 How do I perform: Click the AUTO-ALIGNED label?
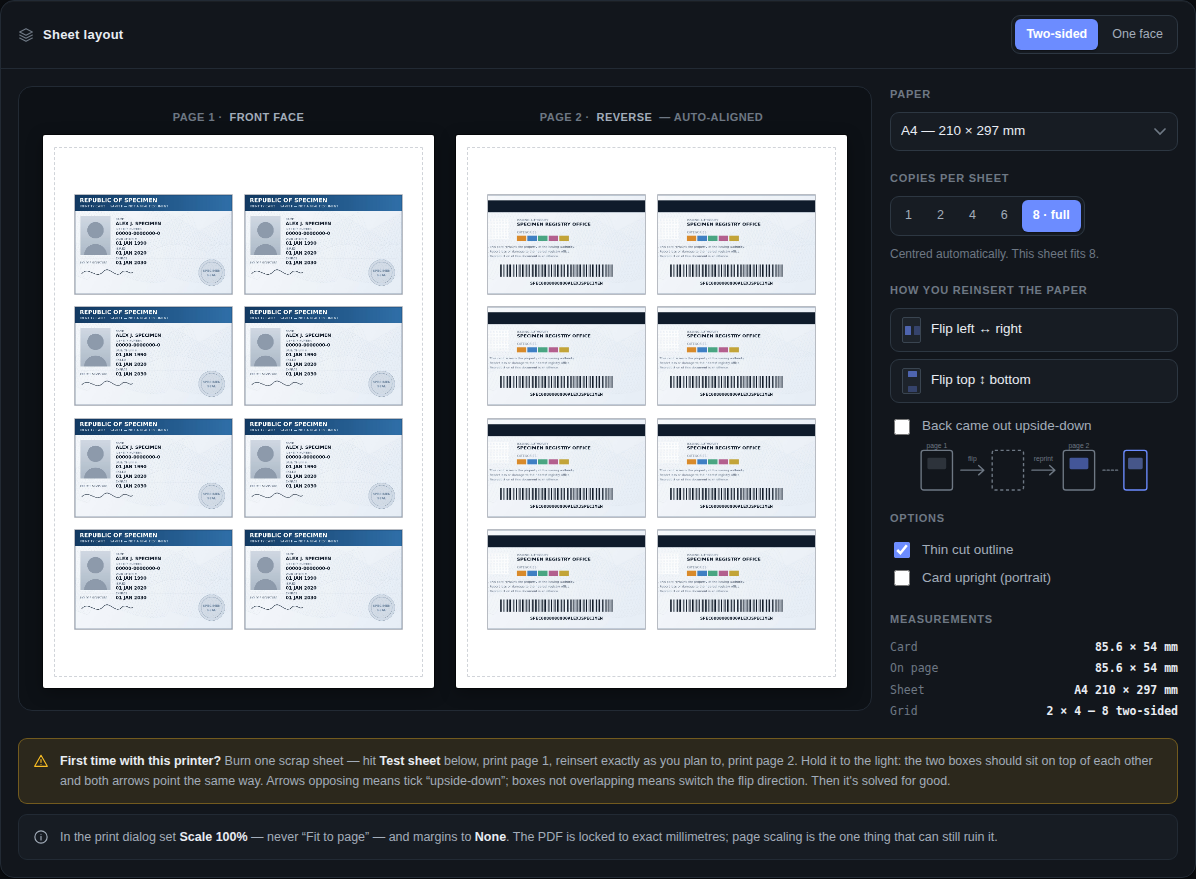click(x=718, y=118)
